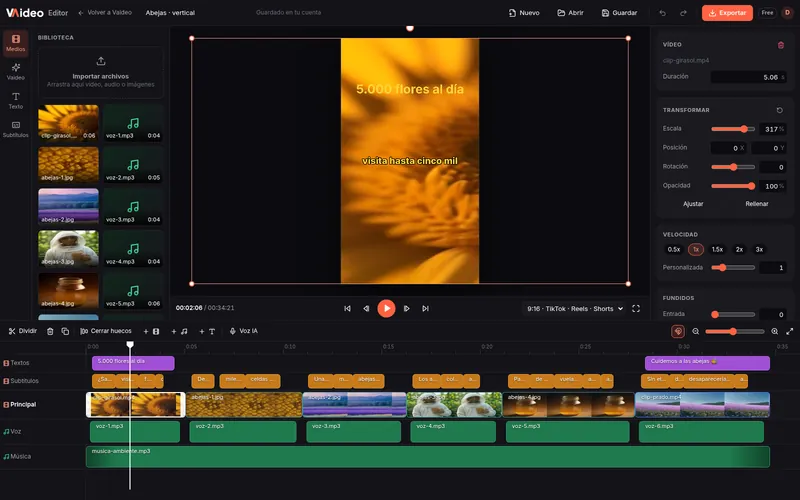This screenshot has width=800, height=500.
Task: Add a text track with plus T icon
Action: click(x=207, y=332)
